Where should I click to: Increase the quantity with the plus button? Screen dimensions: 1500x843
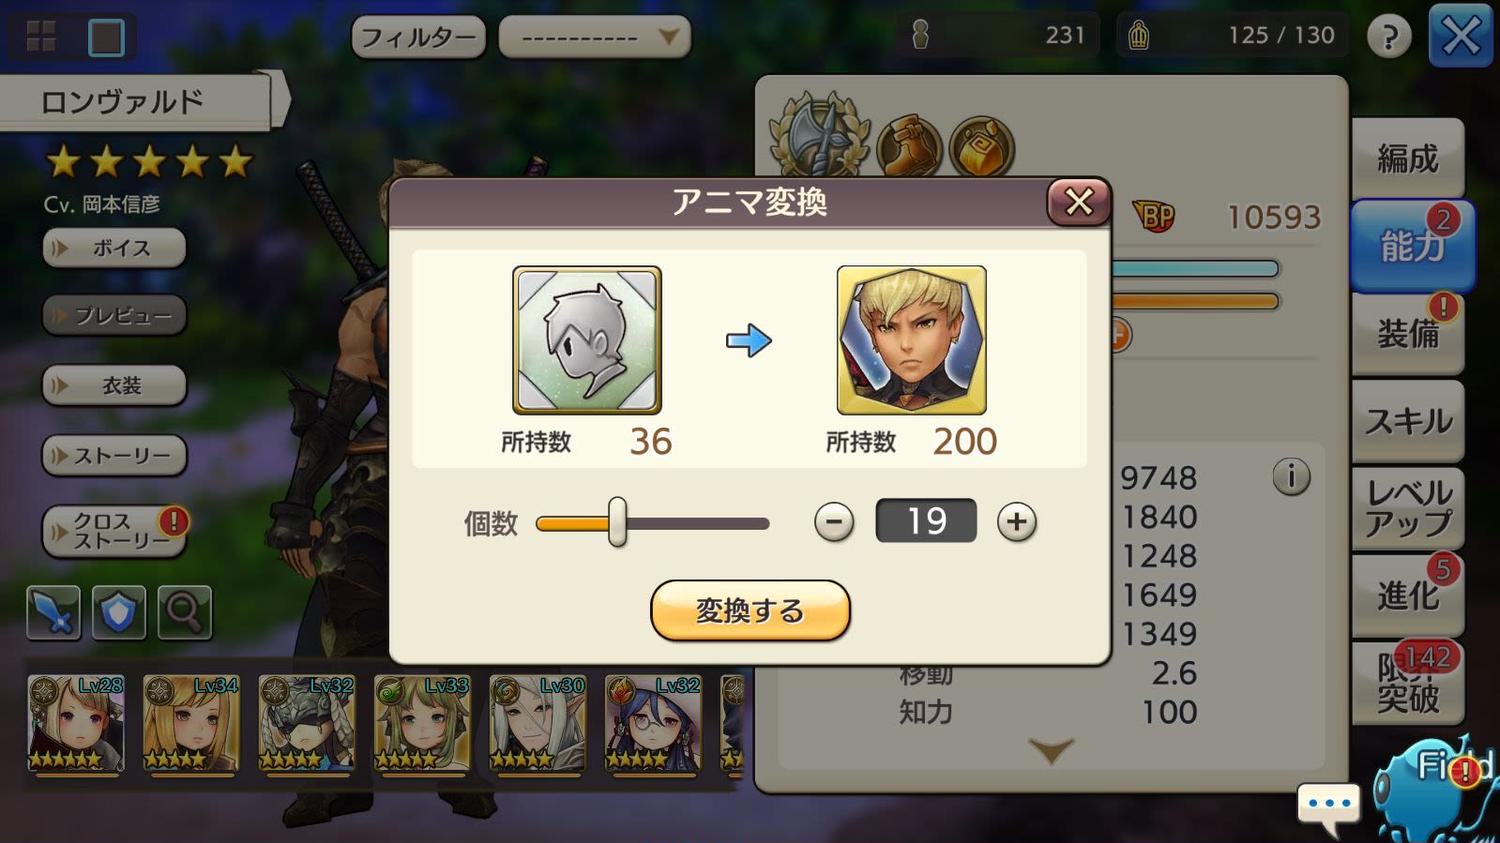[1017, 522]
